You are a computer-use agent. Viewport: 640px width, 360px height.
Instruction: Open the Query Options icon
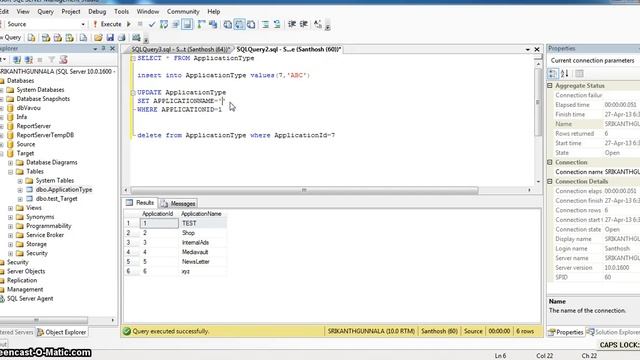176,24
